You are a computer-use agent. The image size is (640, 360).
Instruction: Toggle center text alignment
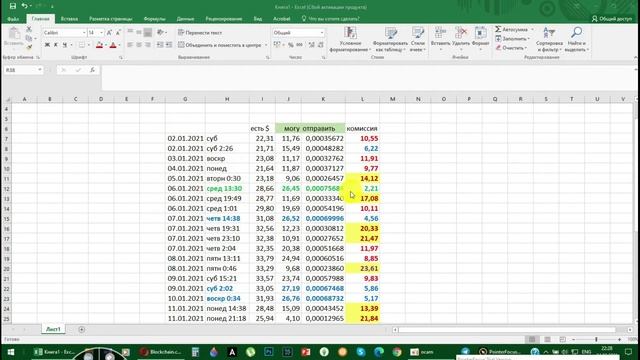coord(139,45)
